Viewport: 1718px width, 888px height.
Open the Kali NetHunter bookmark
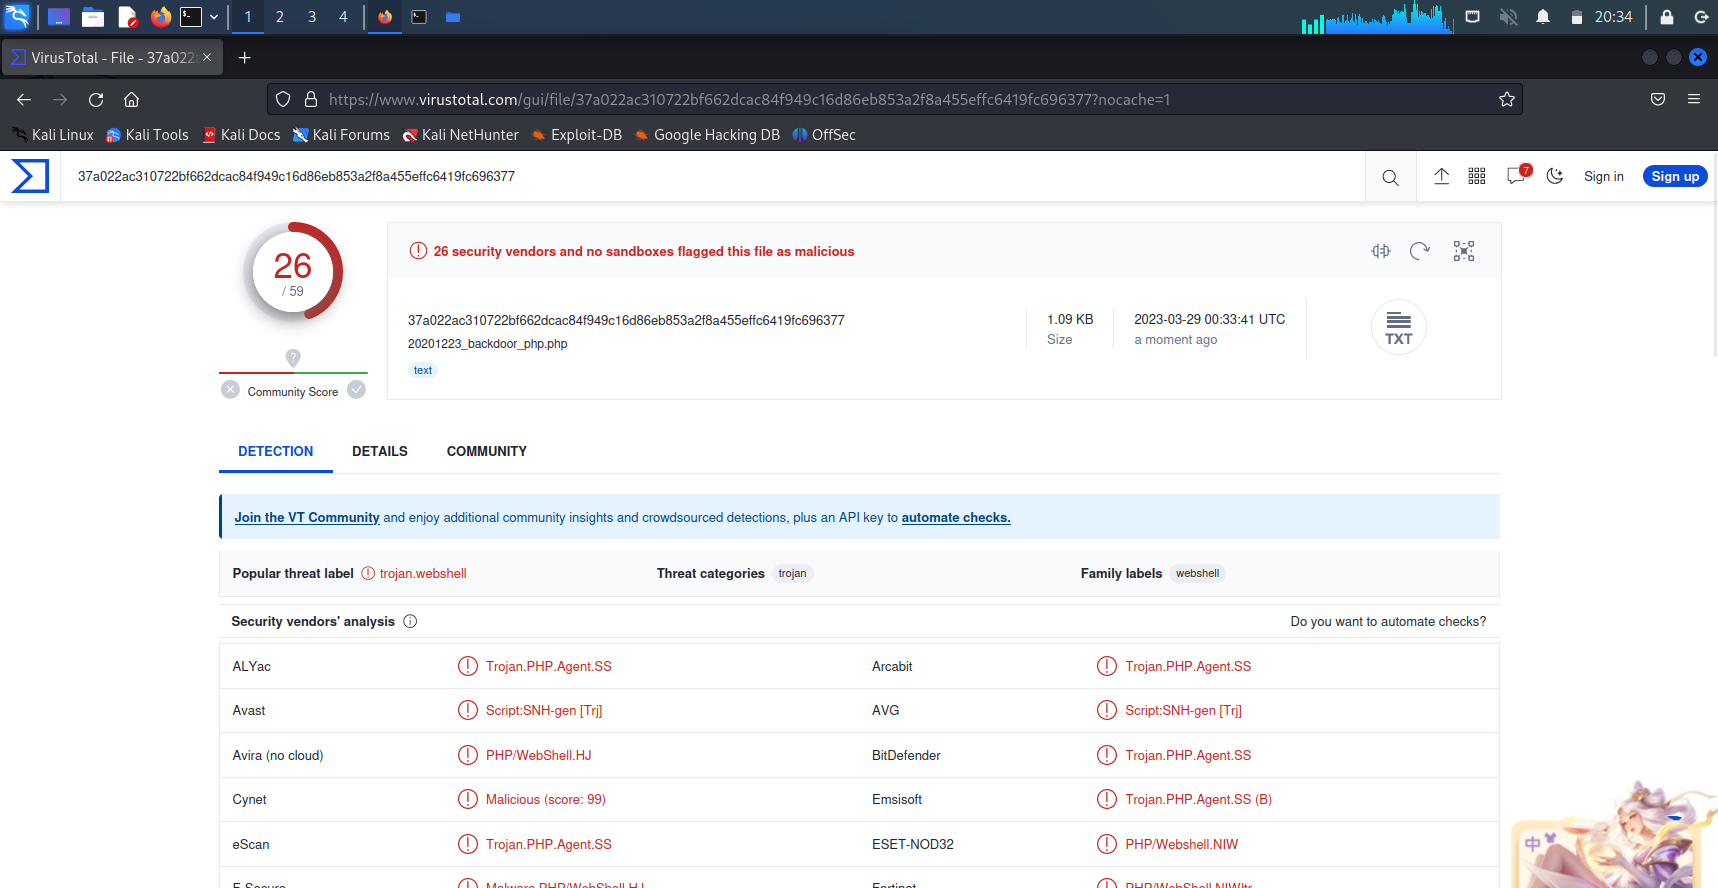coord(460,135)
